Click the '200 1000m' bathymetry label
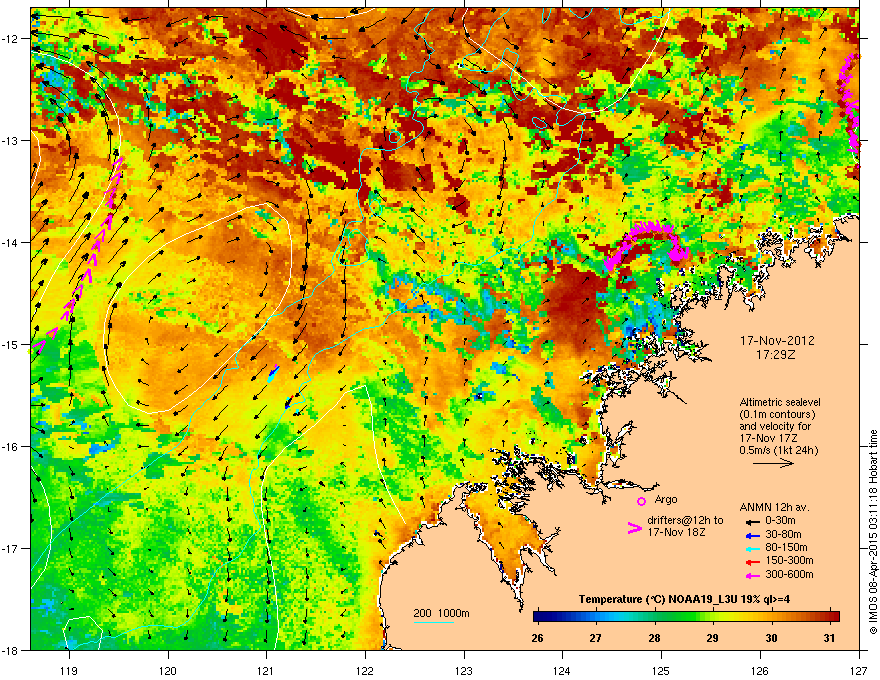Screen dimensions: 880x680 tap(441, 613)
